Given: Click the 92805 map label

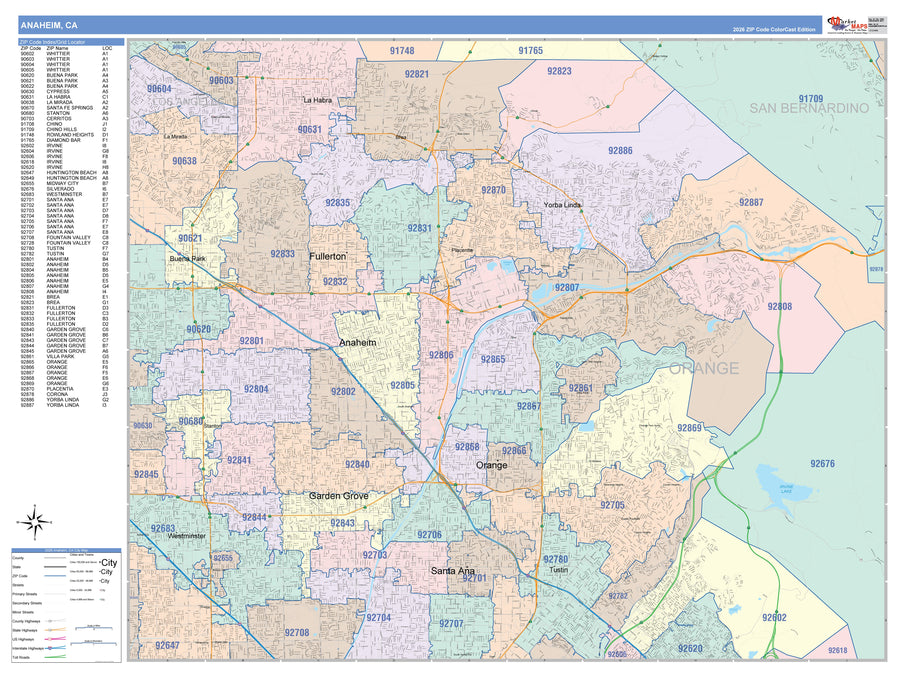Looking at the screenshot, I should [402, 385].
